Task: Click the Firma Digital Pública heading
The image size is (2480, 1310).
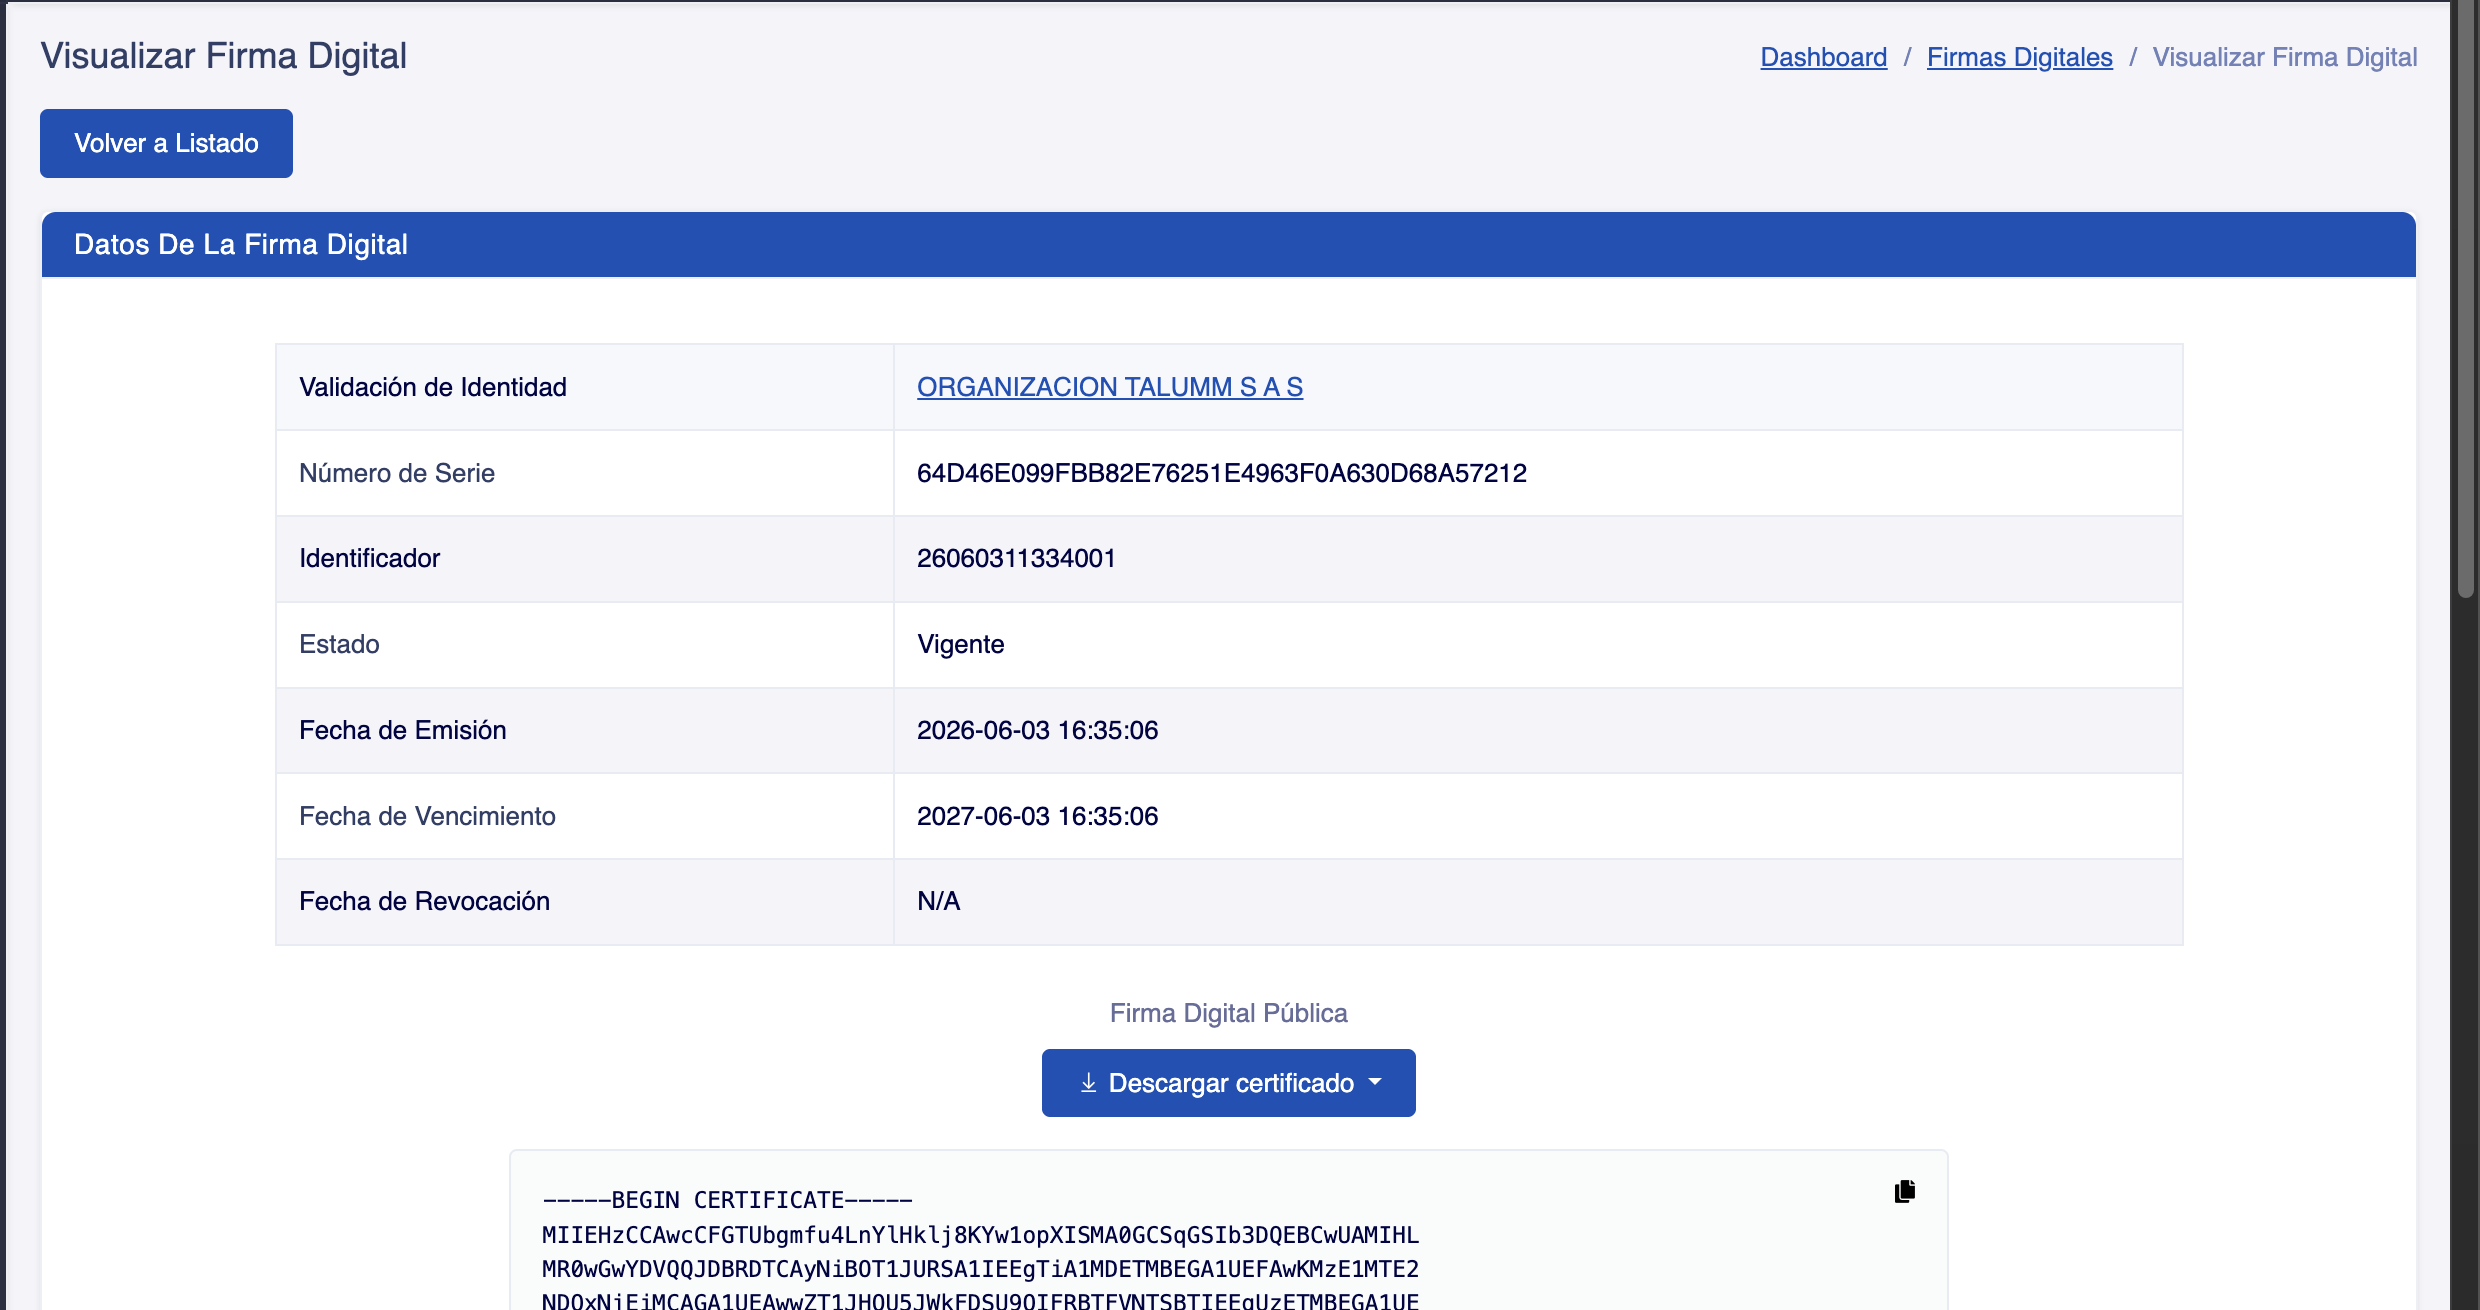Action: tap(1228, 1013)
